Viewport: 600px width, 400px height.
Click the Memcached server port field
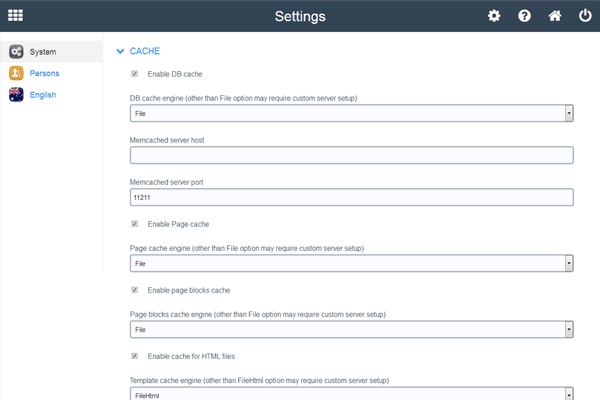point(351,197)
